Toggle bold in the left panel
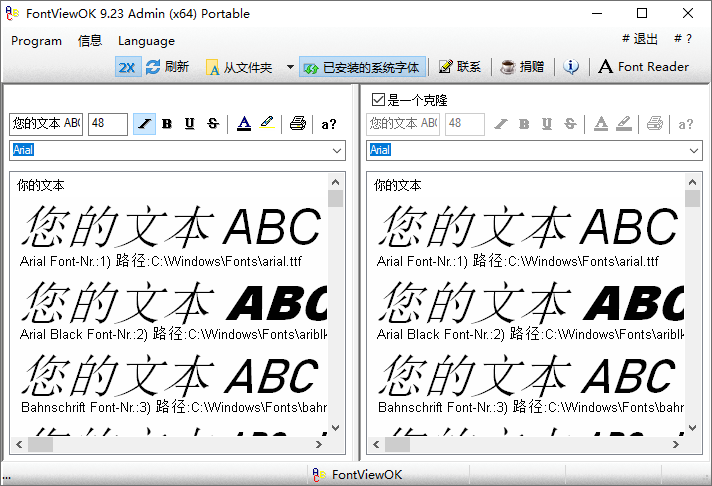 (167, 124)
